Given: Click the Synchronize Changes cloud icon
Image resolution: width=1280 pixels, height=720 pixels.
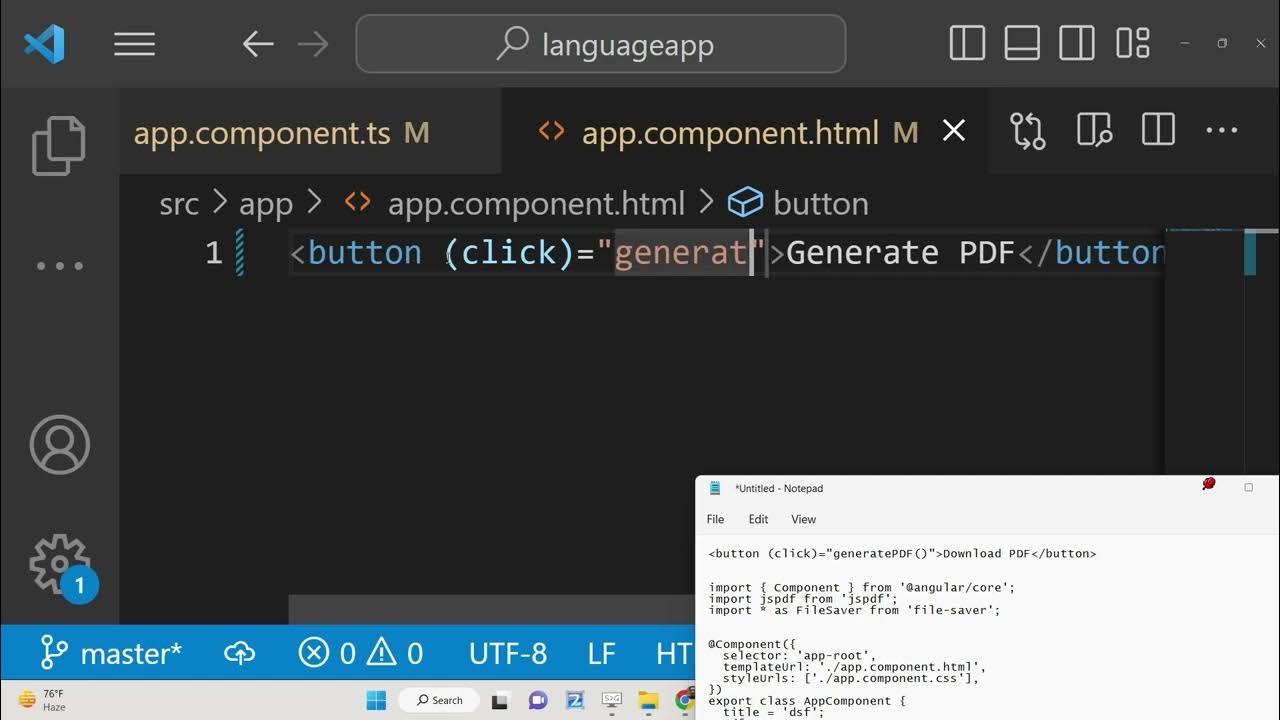Looking at the screenshot, I should click(x=240, y=654).
